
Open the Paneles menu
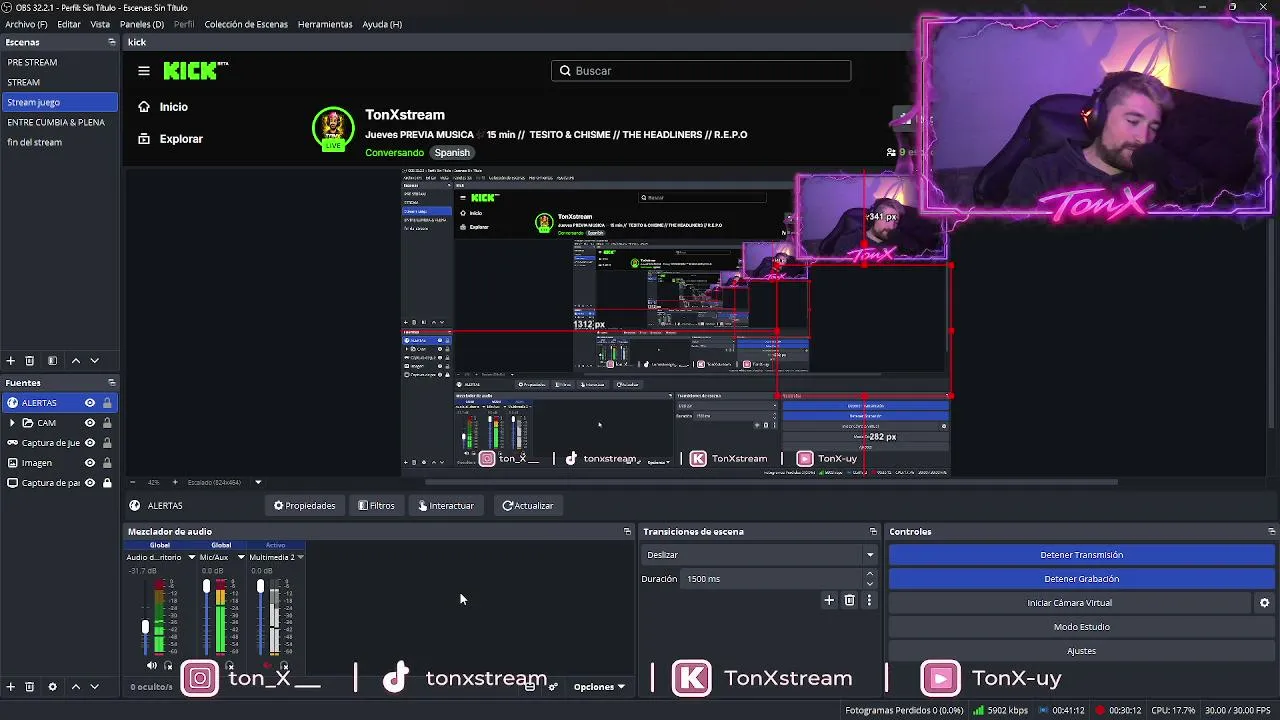142,24
